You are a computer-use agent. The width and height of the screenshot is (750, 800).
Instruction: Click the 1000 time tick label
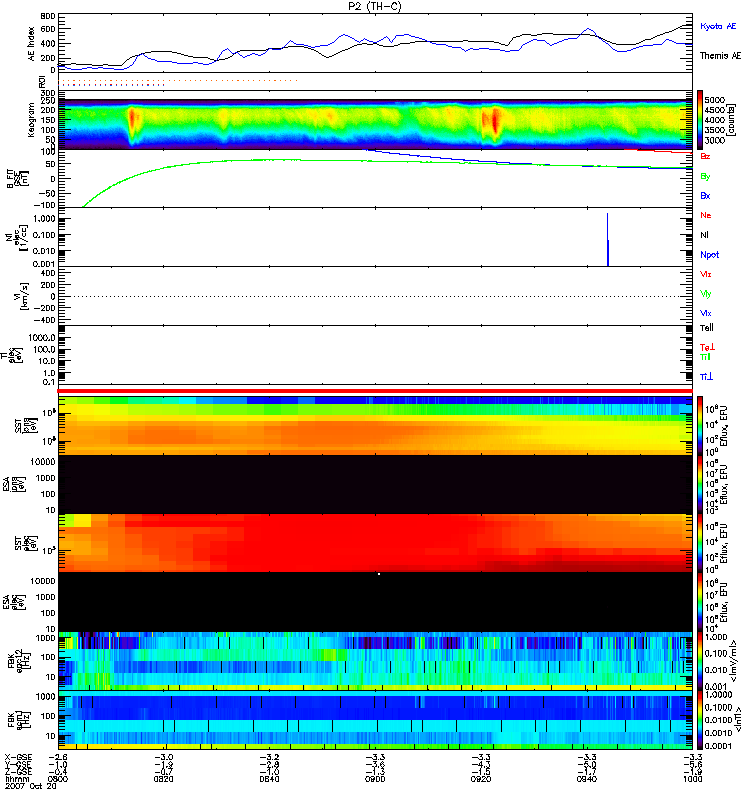click(692, 779)
